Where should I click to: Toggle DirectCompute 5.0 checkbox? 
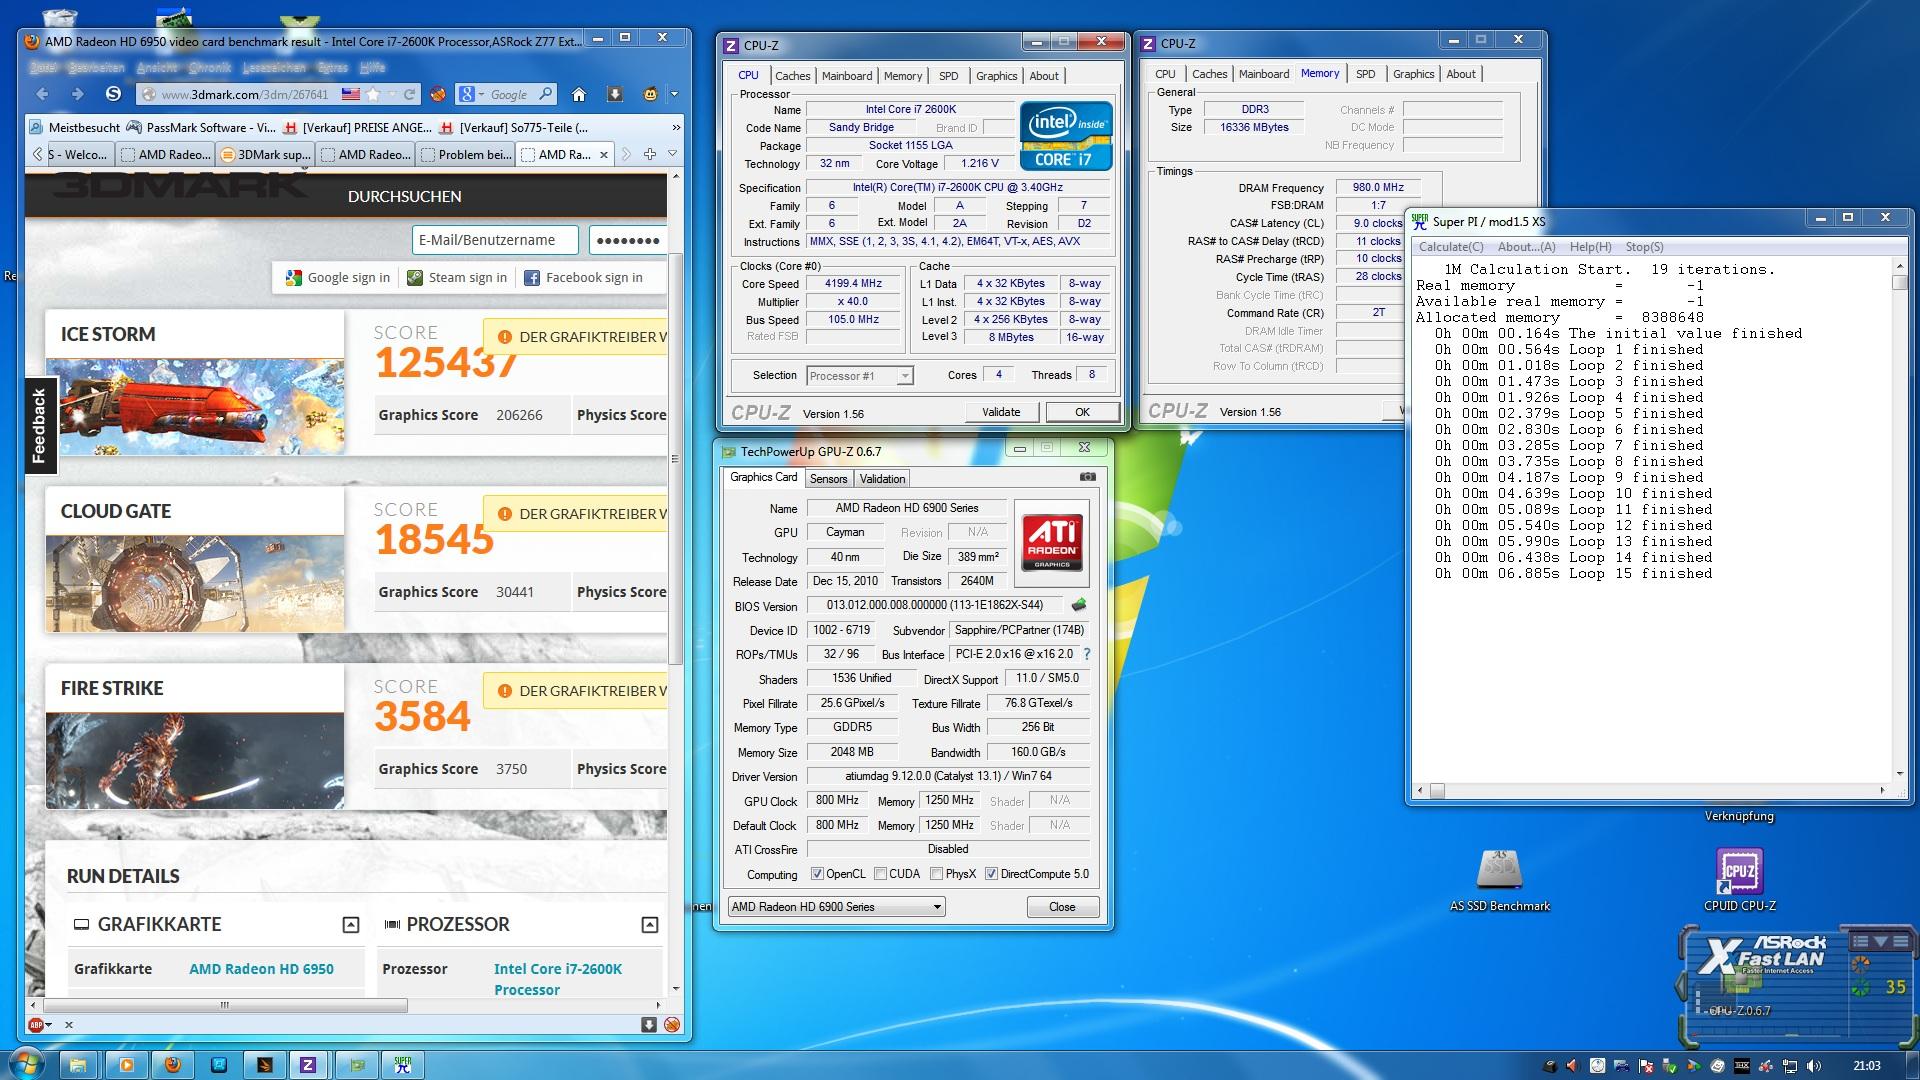click(991, 874)
